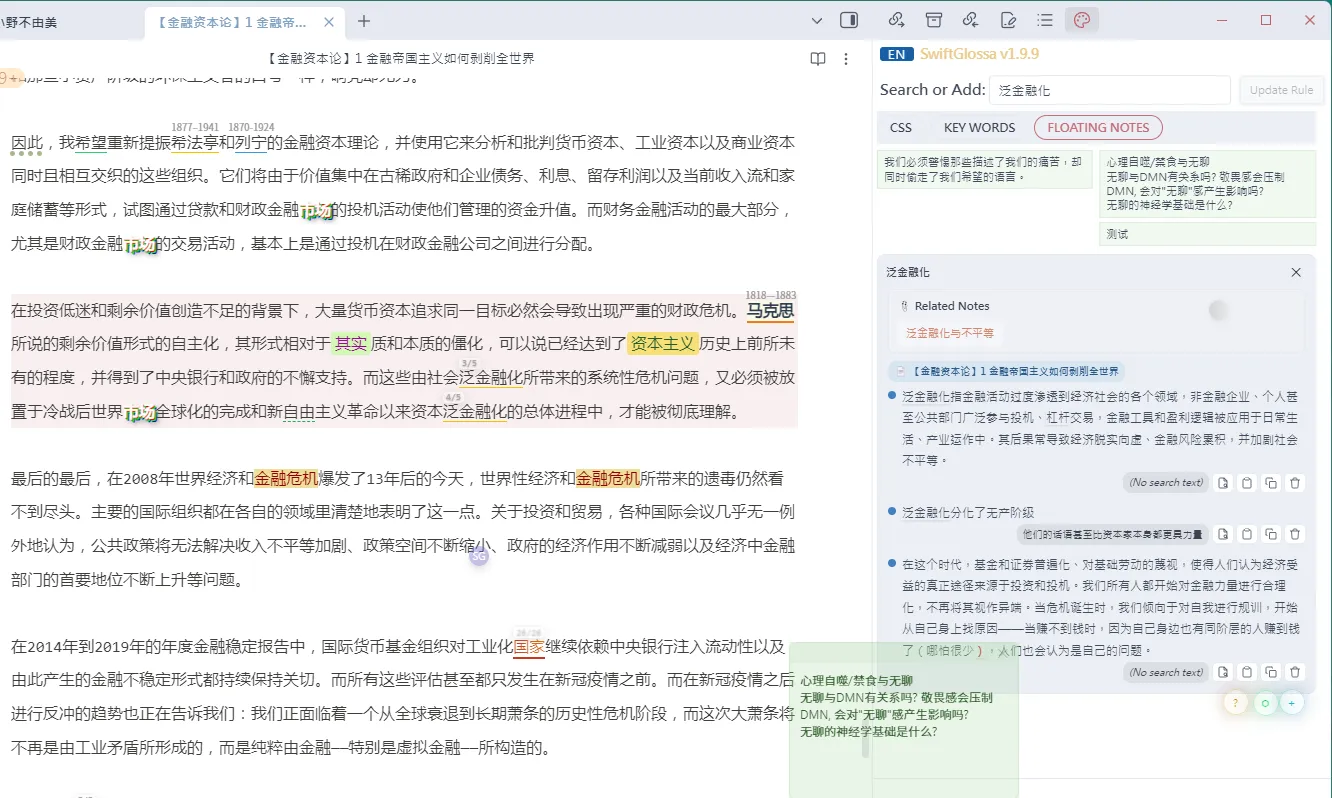
Task: Focus the Search or Add input field
Action: [x=1110, y=90]
